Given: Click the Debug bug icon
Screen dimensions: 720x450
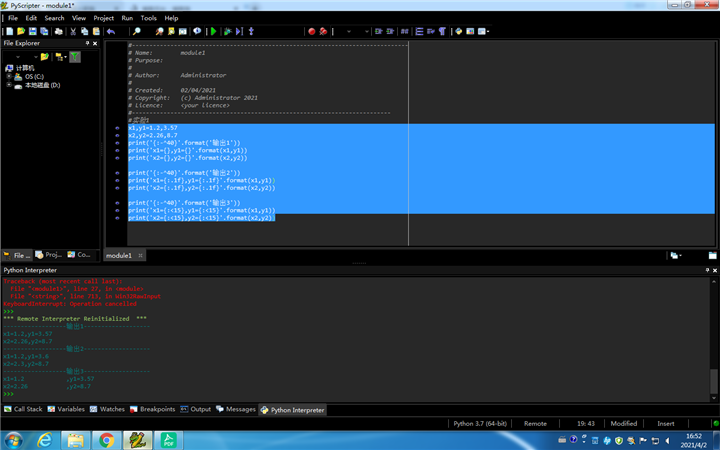Looking at the screenshot, I should coord(227,31).
